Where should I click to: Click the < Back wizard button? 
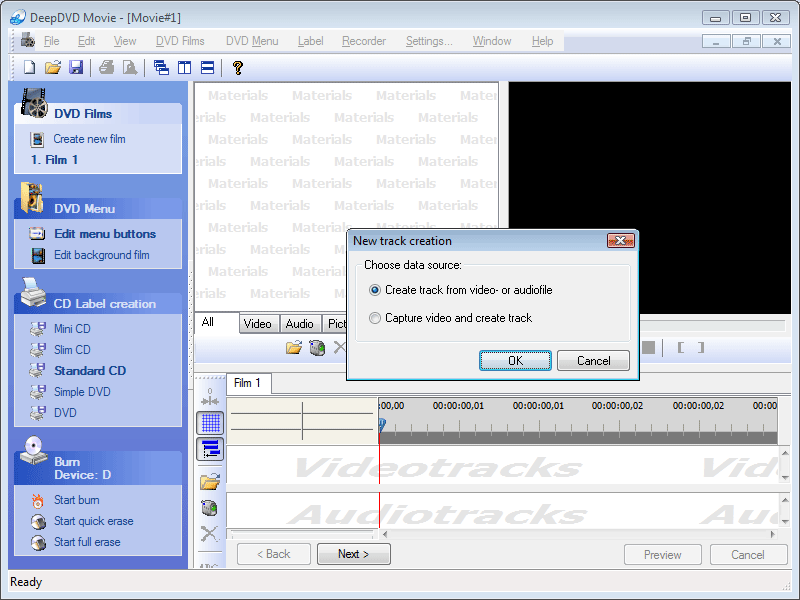(x=273, y=554)
